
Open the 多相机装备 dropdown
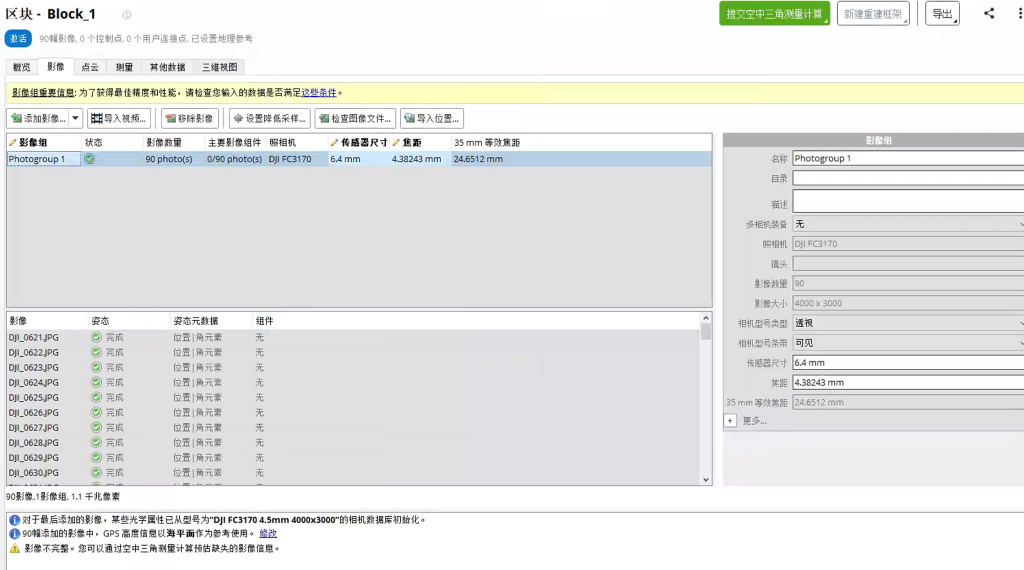click(x=908, y=224)
